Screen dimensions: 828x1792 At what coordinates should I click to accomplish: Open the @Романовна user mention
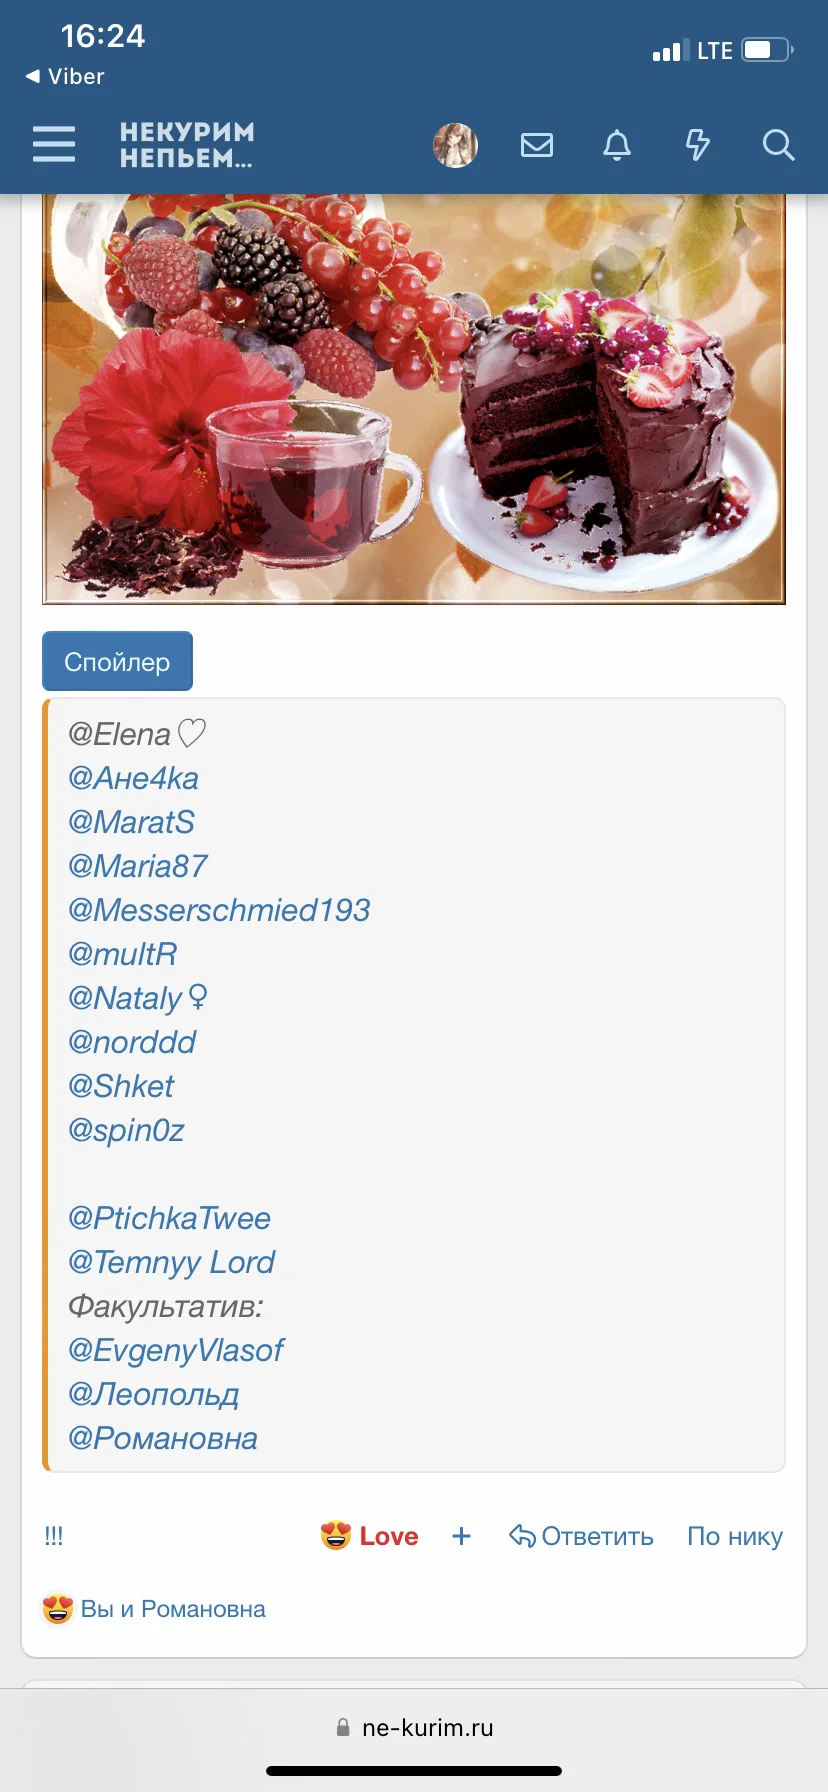162,1438
